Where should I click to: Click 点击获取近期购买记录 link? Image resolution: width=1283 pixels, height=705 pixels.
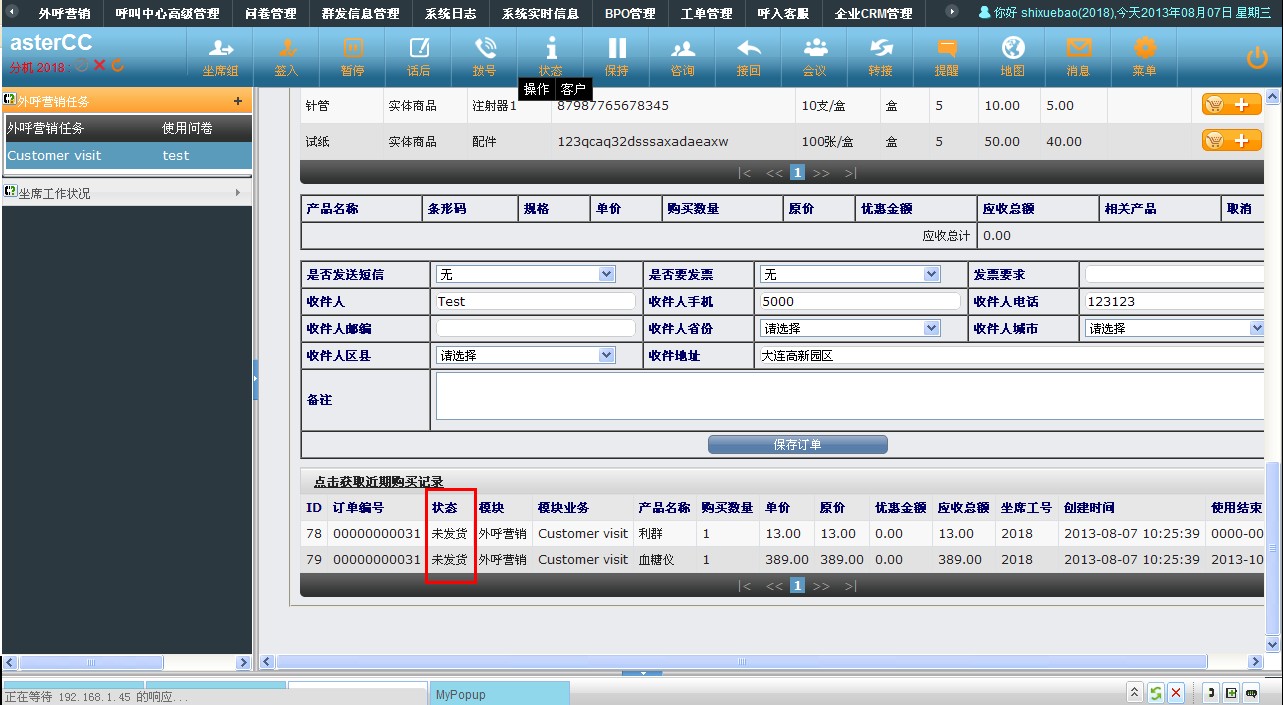378,482
